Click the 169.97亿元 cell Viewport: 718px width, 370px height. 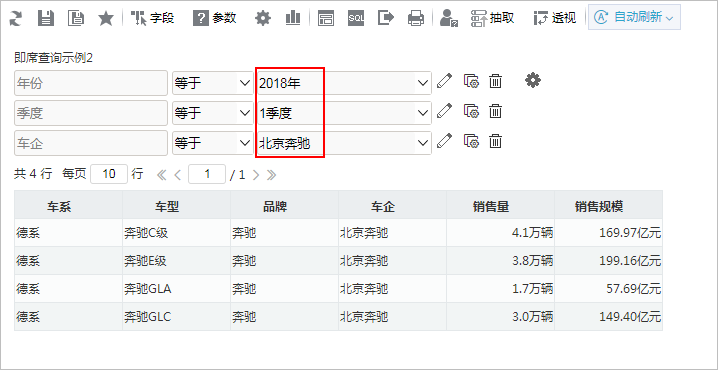(x=609, y=233)
